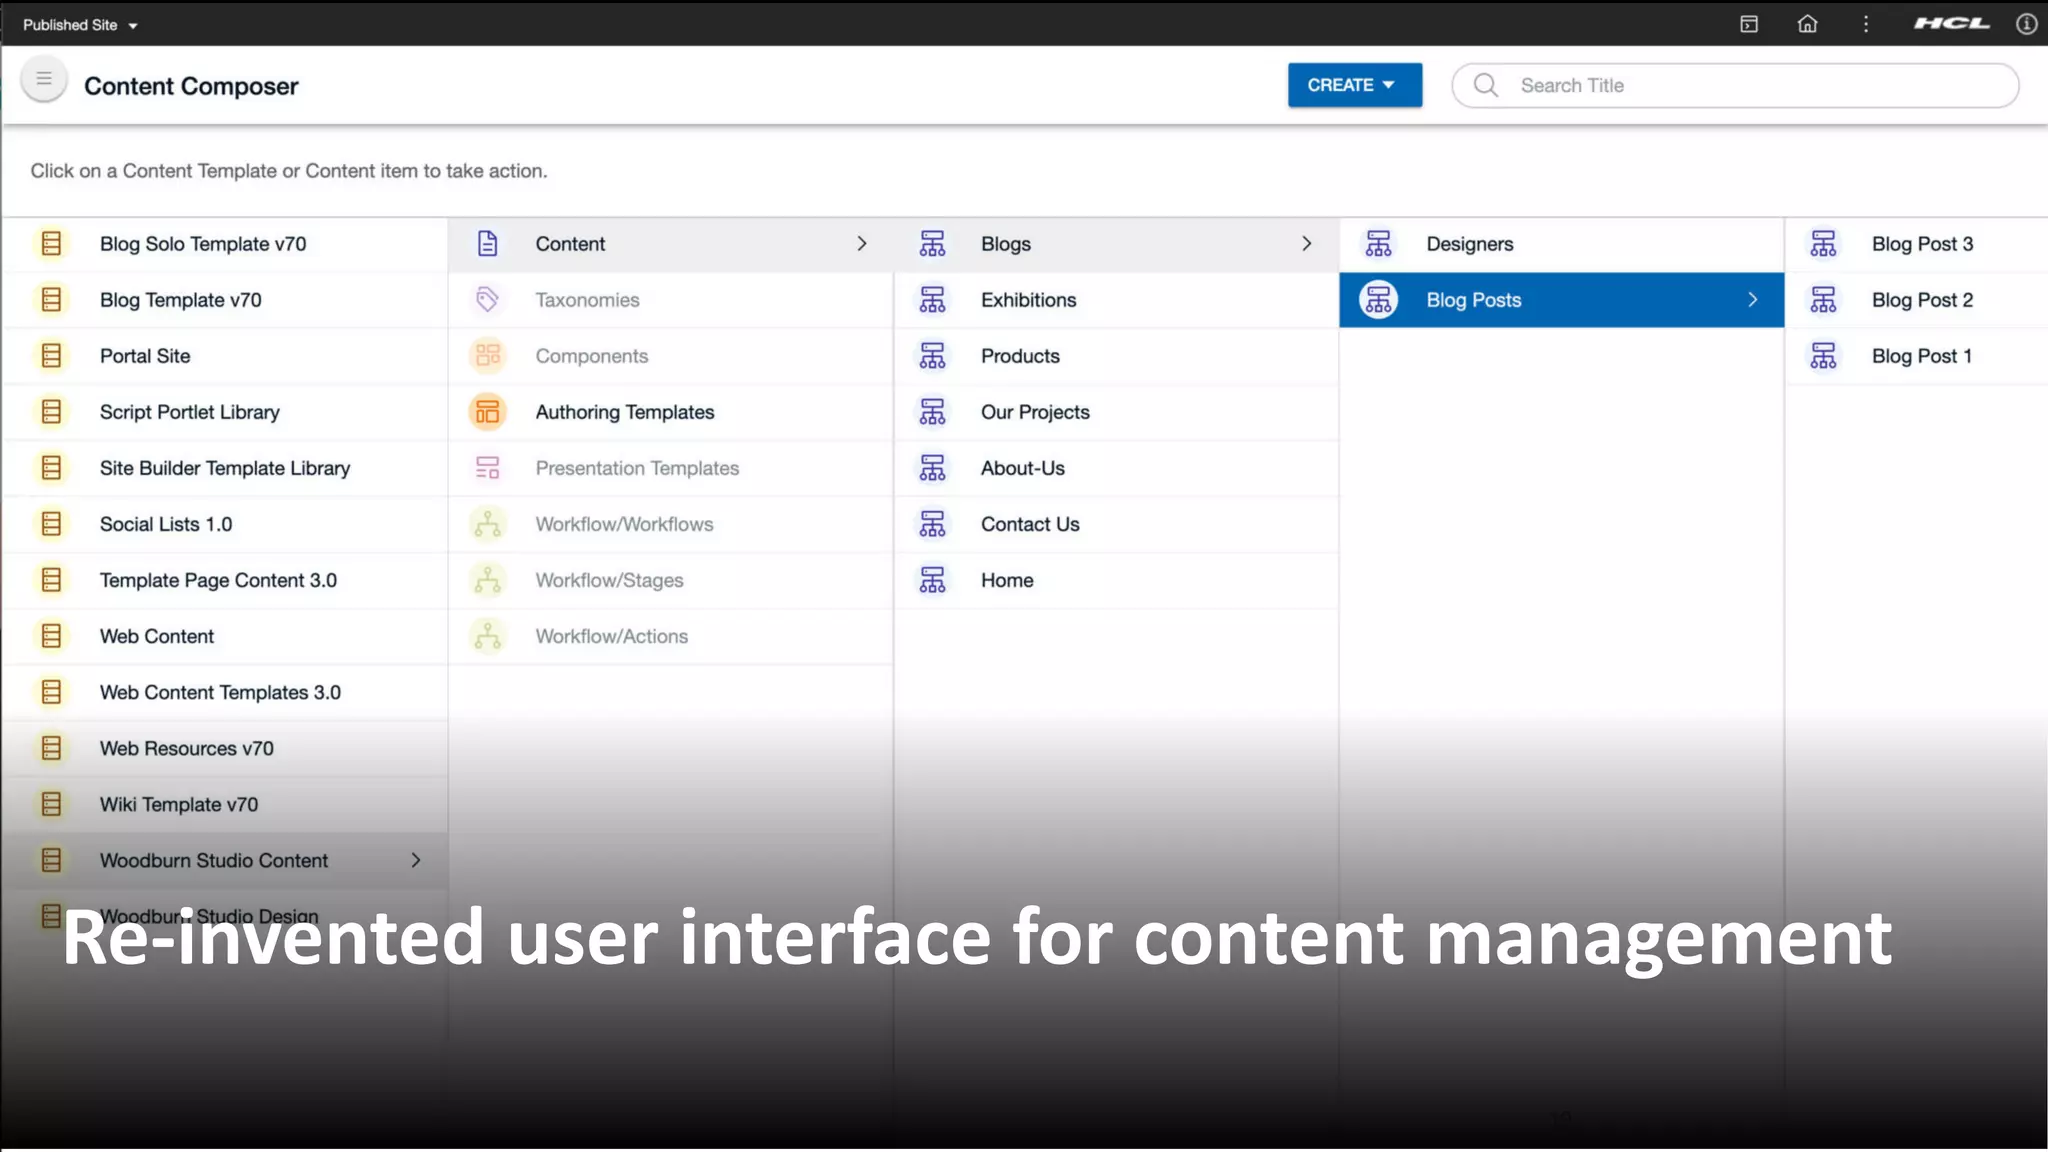
Task: Open the CREATE dropdown button
Action: pyautogui.click(x=1355, y=85)
